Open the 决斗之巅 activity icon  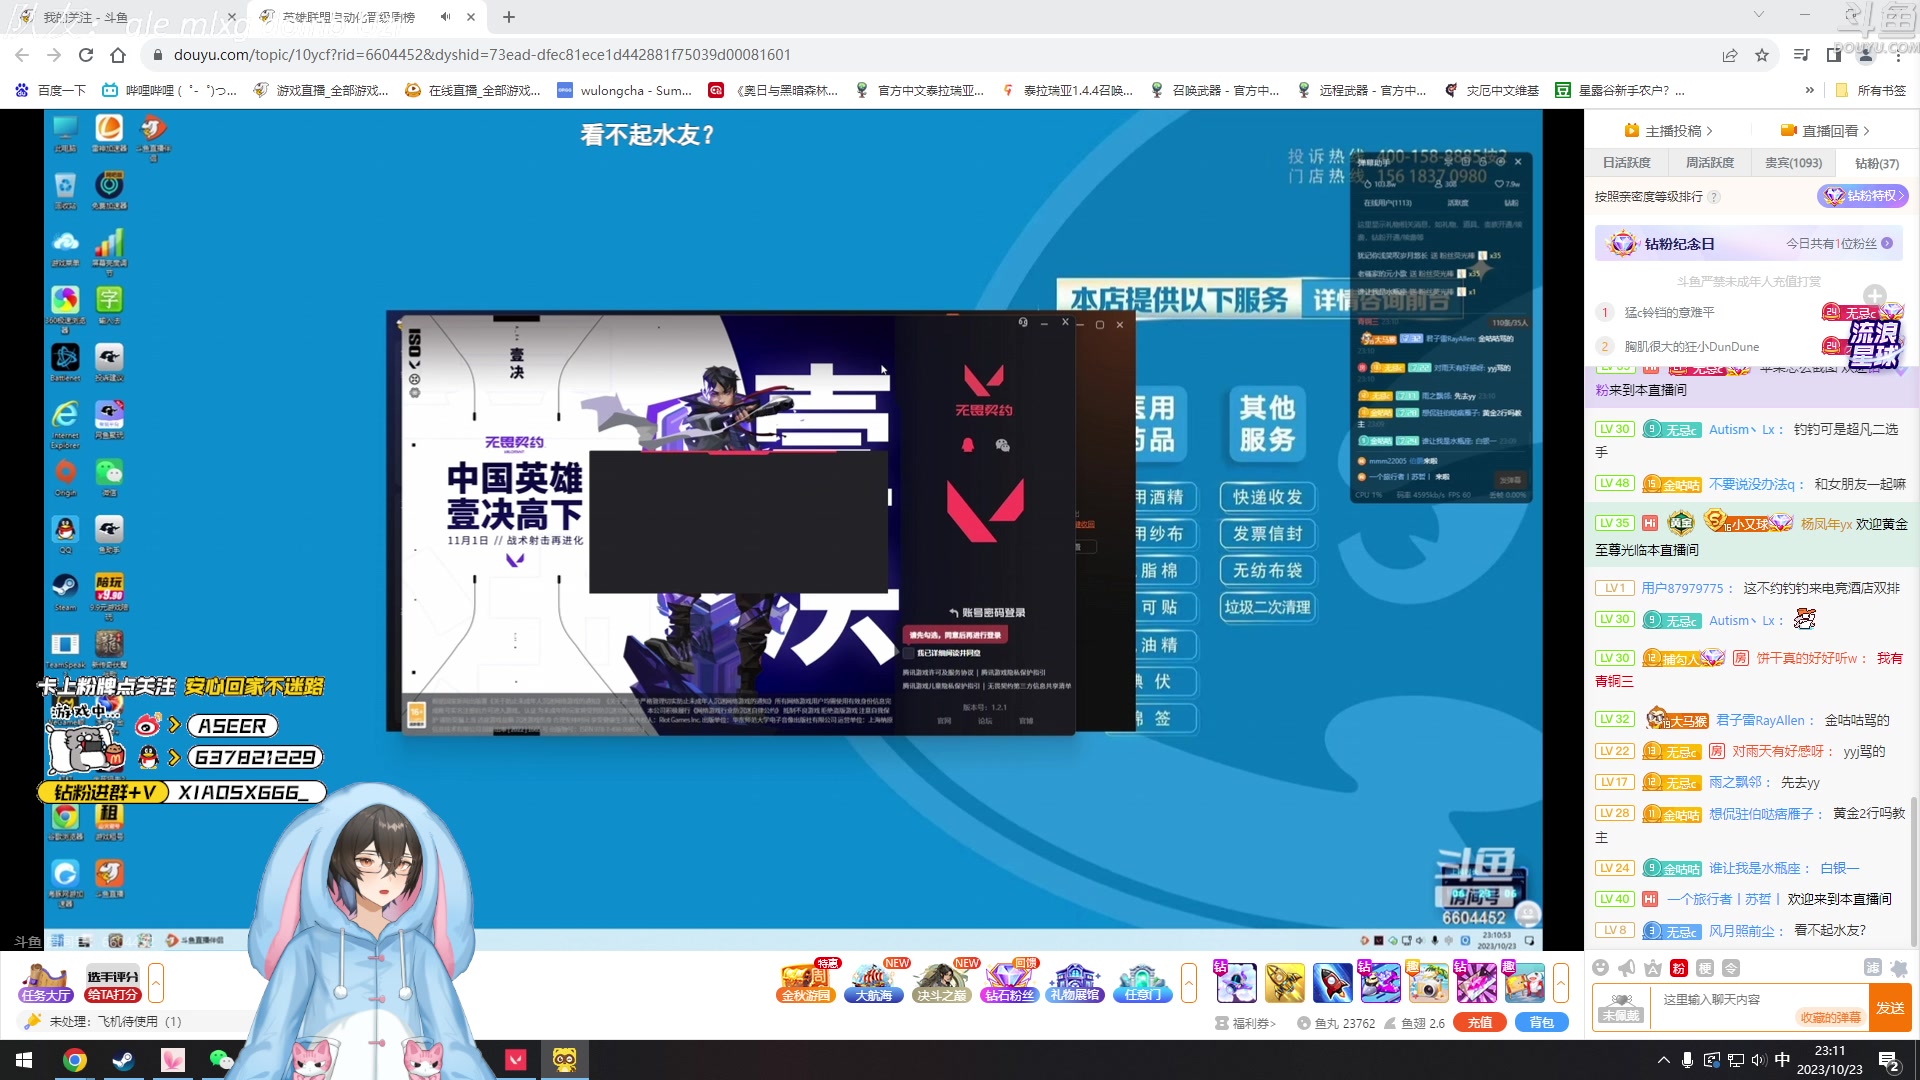(x=942, y=982)
